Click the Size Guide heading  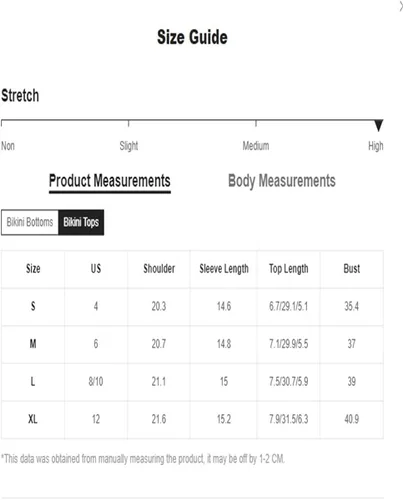[x=192, y=37]
